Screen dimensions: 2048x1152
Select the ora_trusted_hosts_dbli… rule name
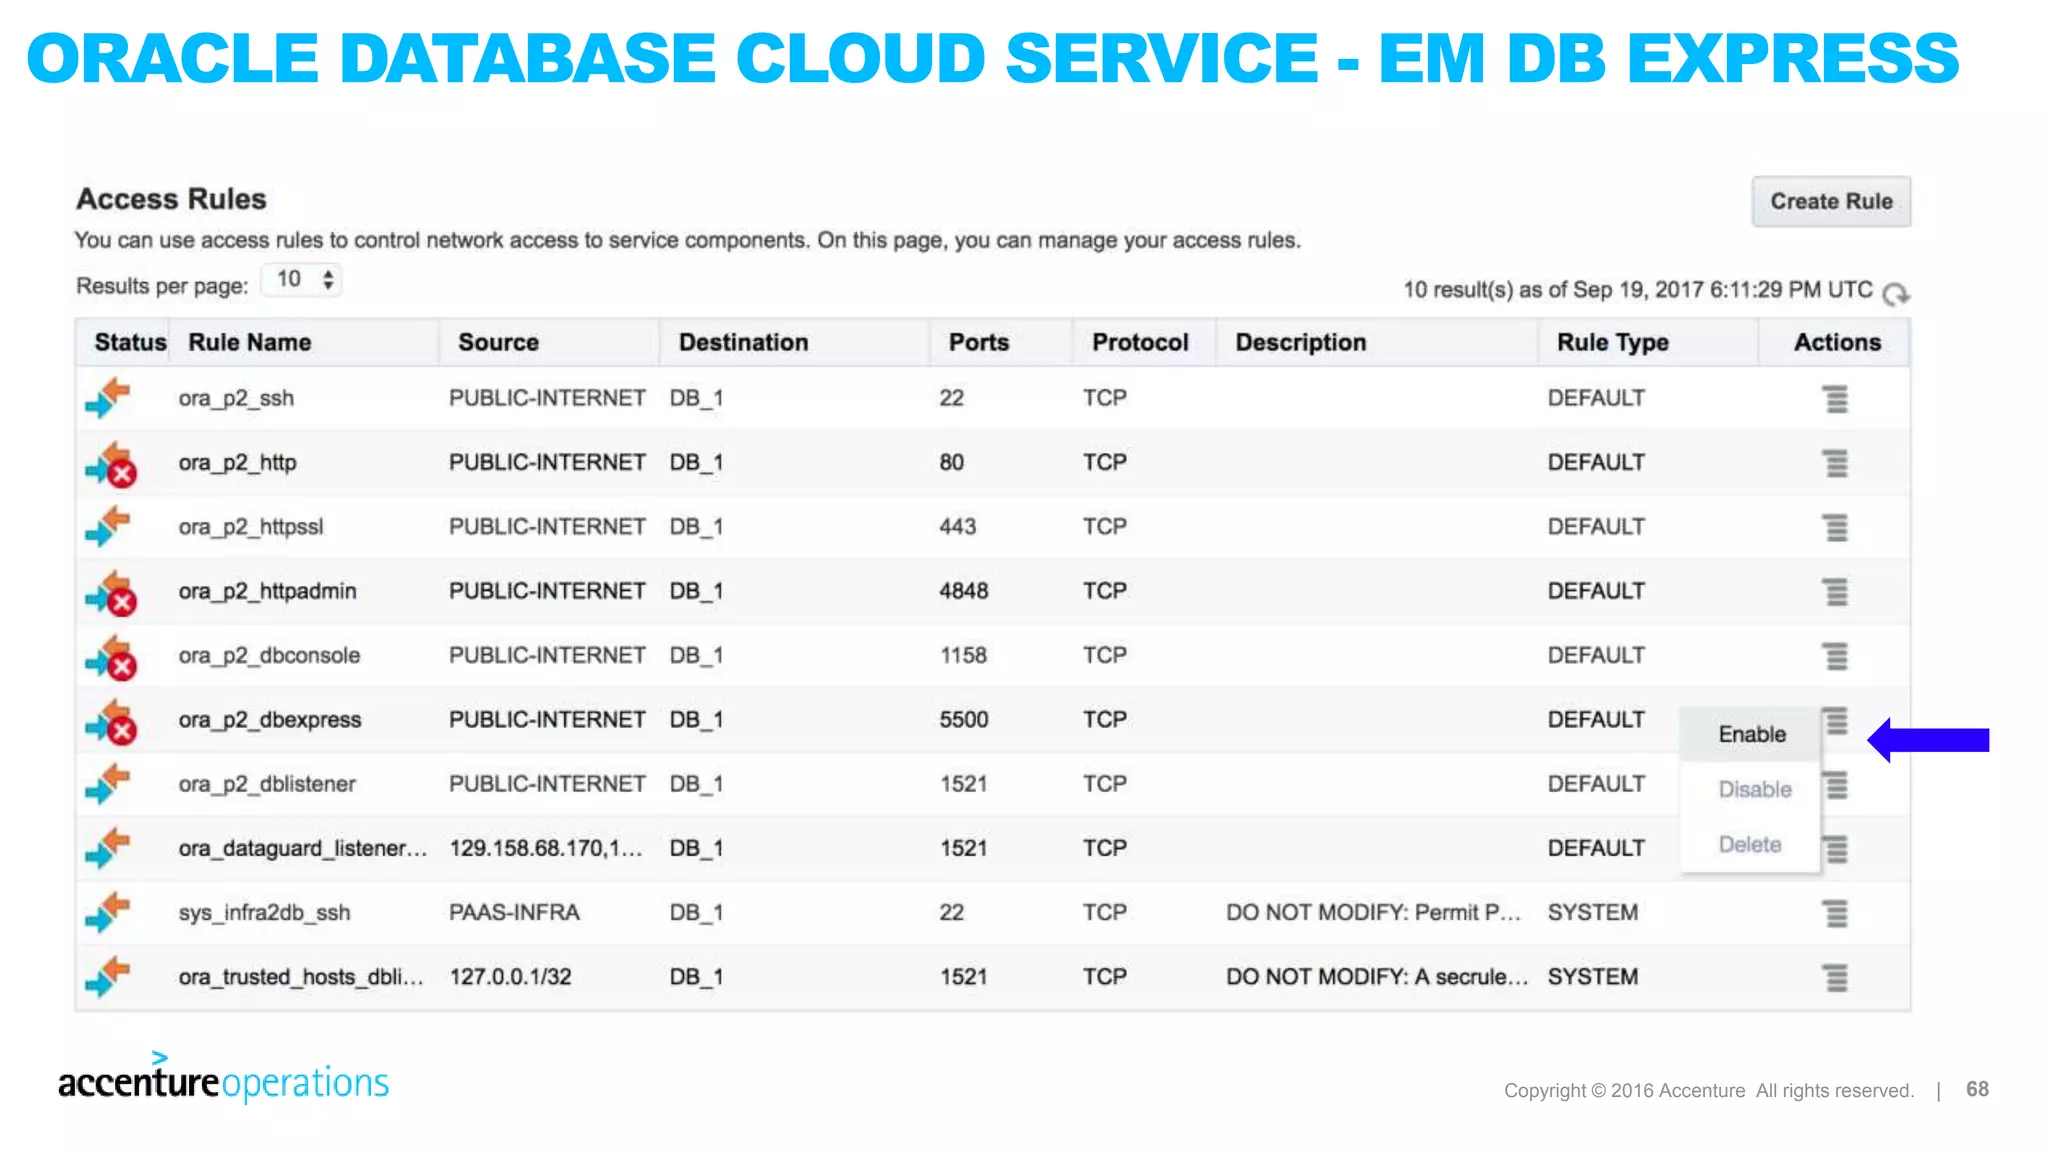(301, 976)
